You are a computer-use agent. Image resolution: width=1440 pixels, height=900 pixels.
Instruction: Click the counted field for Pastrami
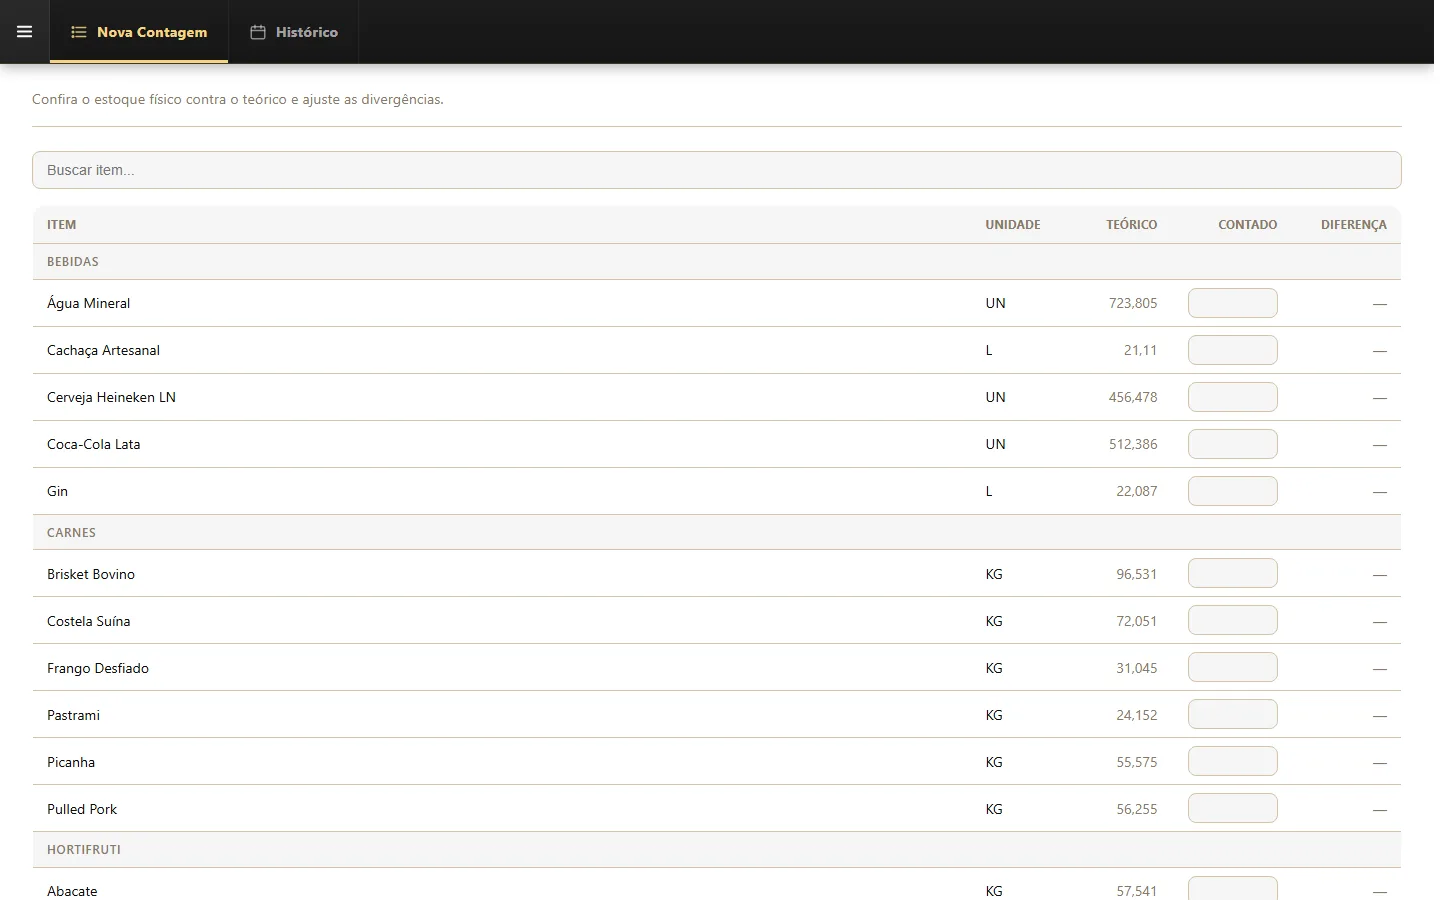(x=1232, y=714)
